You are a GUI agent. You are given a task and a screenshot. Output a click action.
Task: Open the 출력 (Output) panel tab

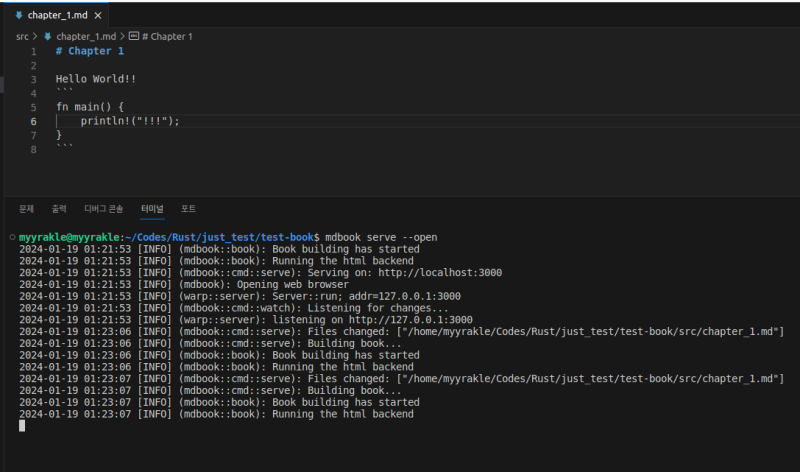[x=59, y=209]
